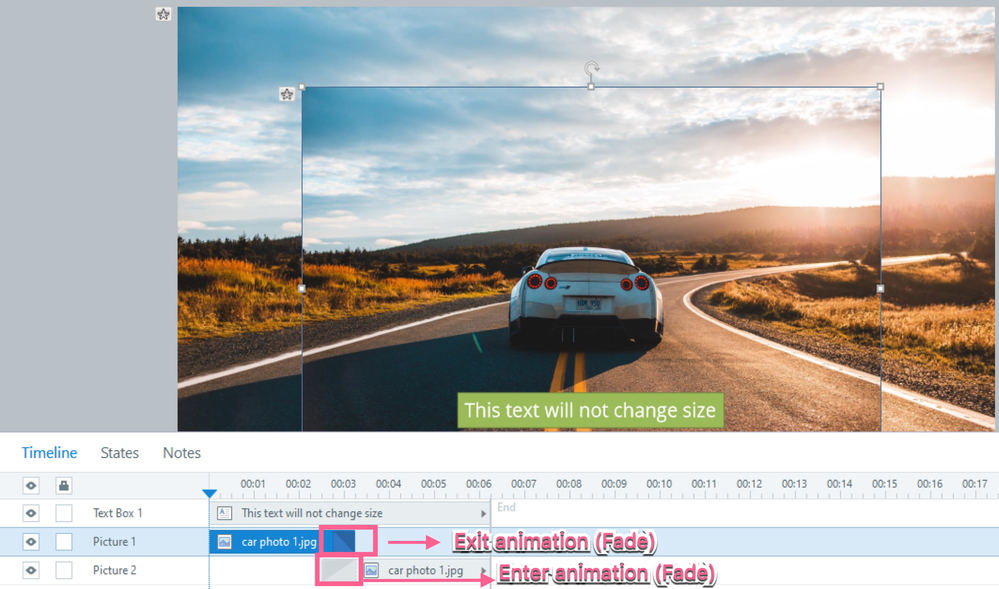
Task: Click the blue playhead marker on timeline
Action: [x=210, y=493]
